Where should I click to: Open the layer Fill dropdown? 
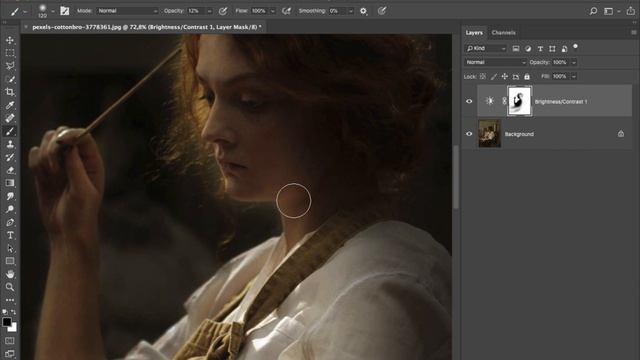(x=573, y=76)
